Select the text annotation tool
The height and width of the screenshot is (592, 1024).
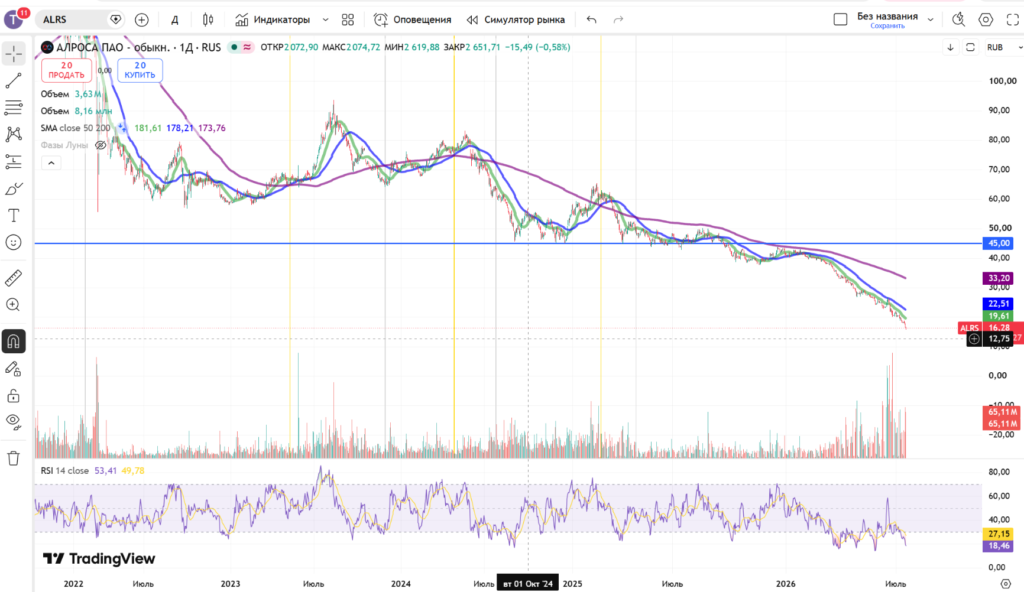point(14,216)
